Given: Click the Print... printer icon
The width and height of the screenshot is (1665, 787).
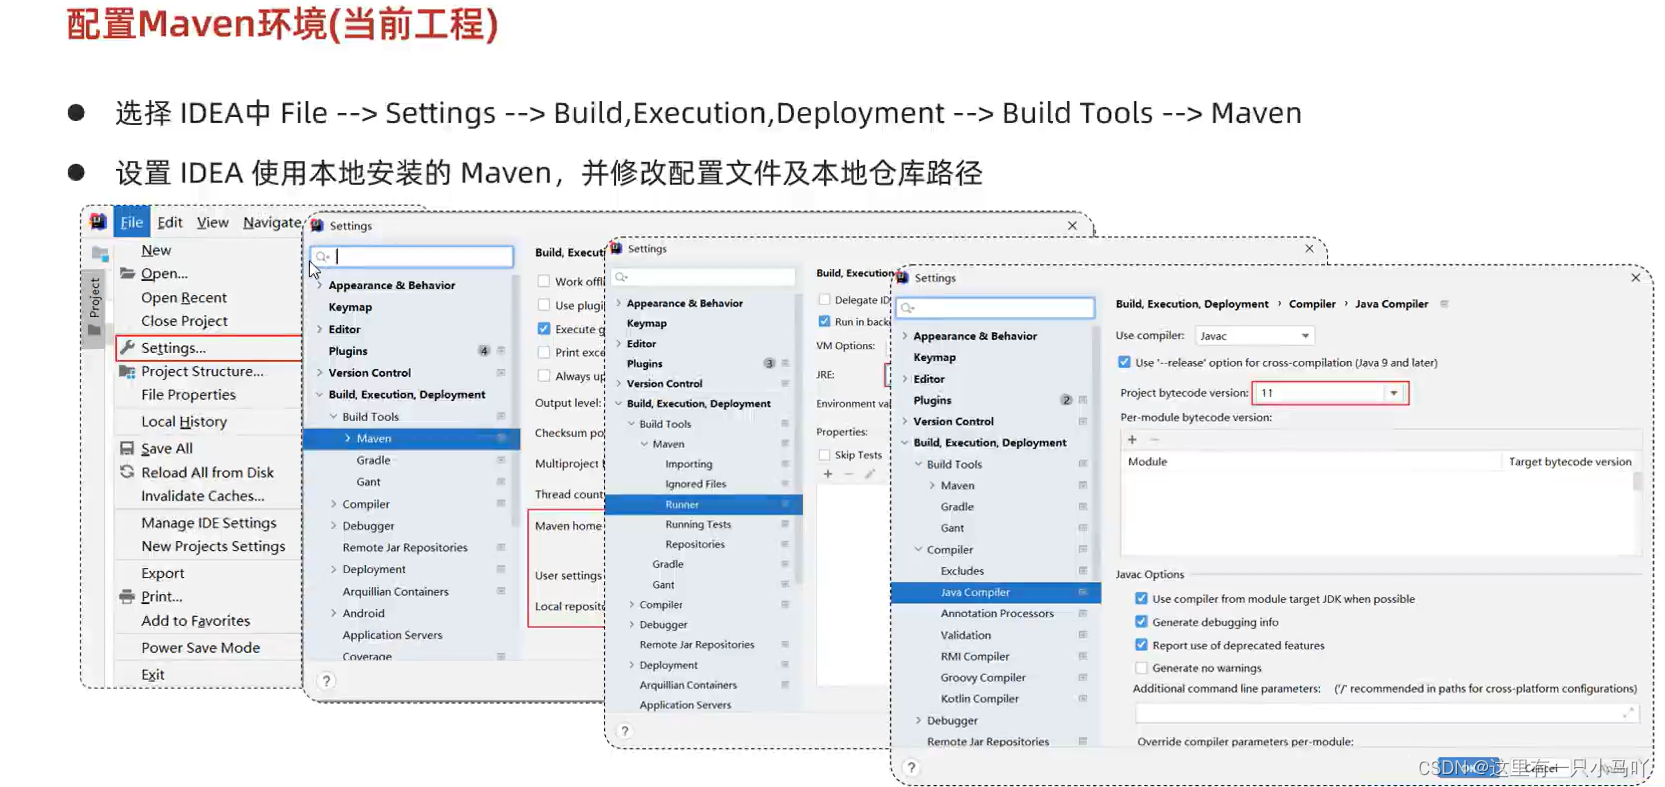Looking at the screenshot, I should [127, 596].
